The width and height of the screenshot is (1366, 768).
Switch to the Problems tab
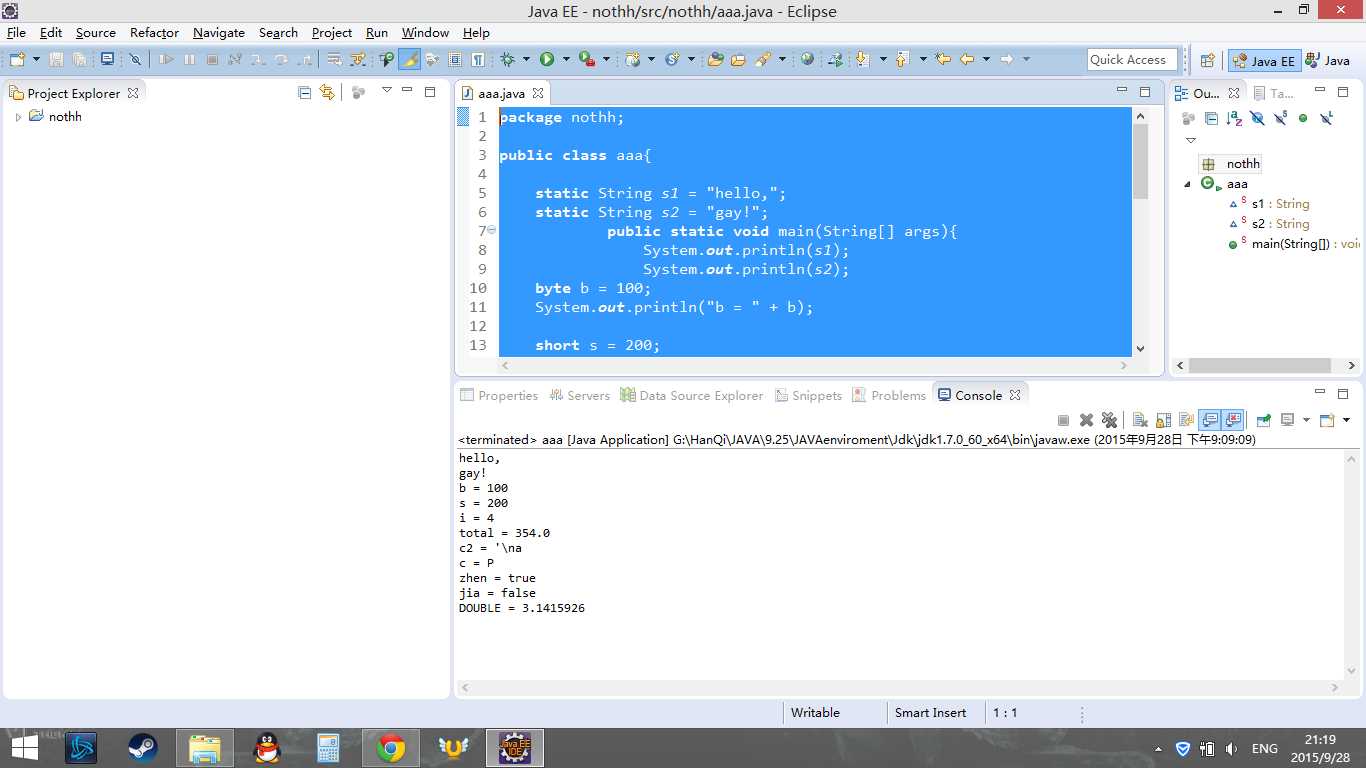890,395
